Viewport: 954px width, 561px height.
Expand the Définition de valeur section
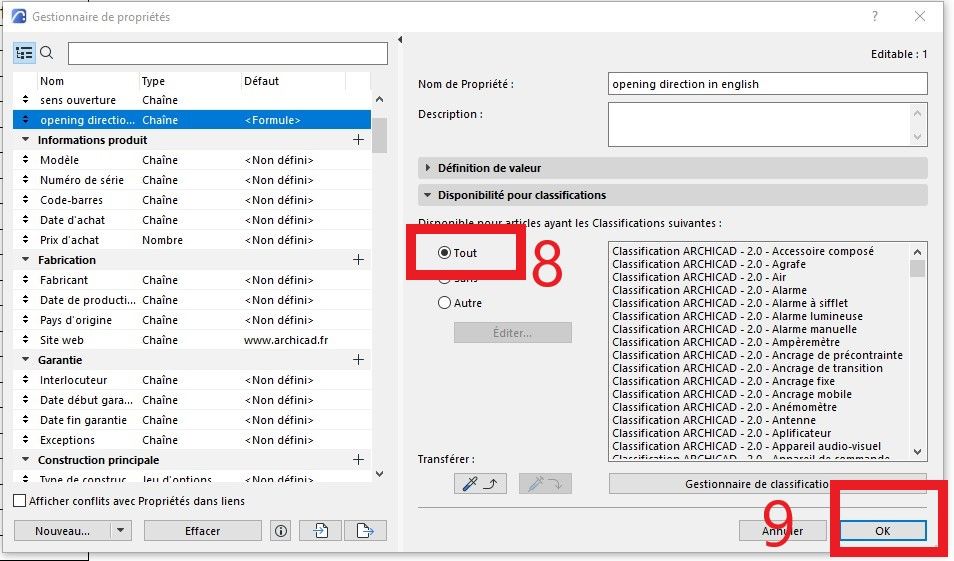tap(428, 167)
